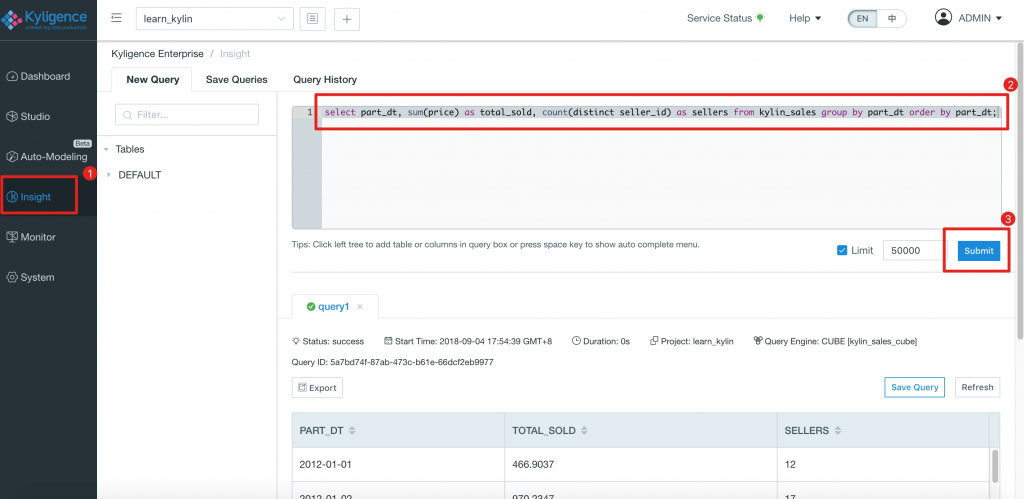Switch language to EN
Image resolution: width=1024 pixels, height=499 pixels.
click(862, 18)
